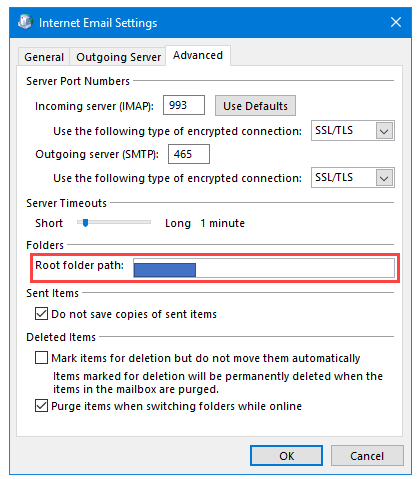The width and height of the screenshot is (418, 479).
Task: Close the Internet Email Settings dialog
Action: click(x=396, y=22)
